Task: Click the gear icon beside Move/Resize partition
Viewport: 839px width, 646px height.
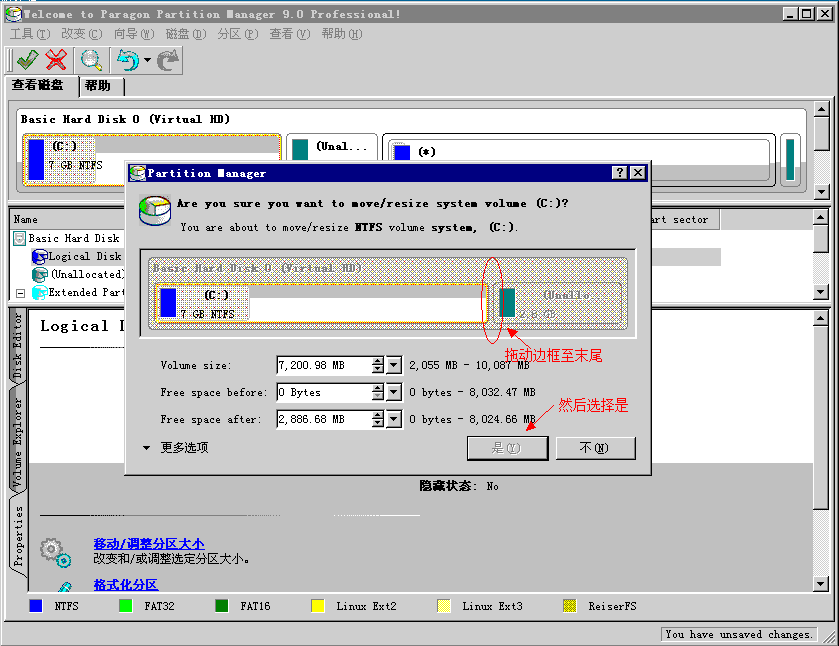Action: (x=54, y=550)
